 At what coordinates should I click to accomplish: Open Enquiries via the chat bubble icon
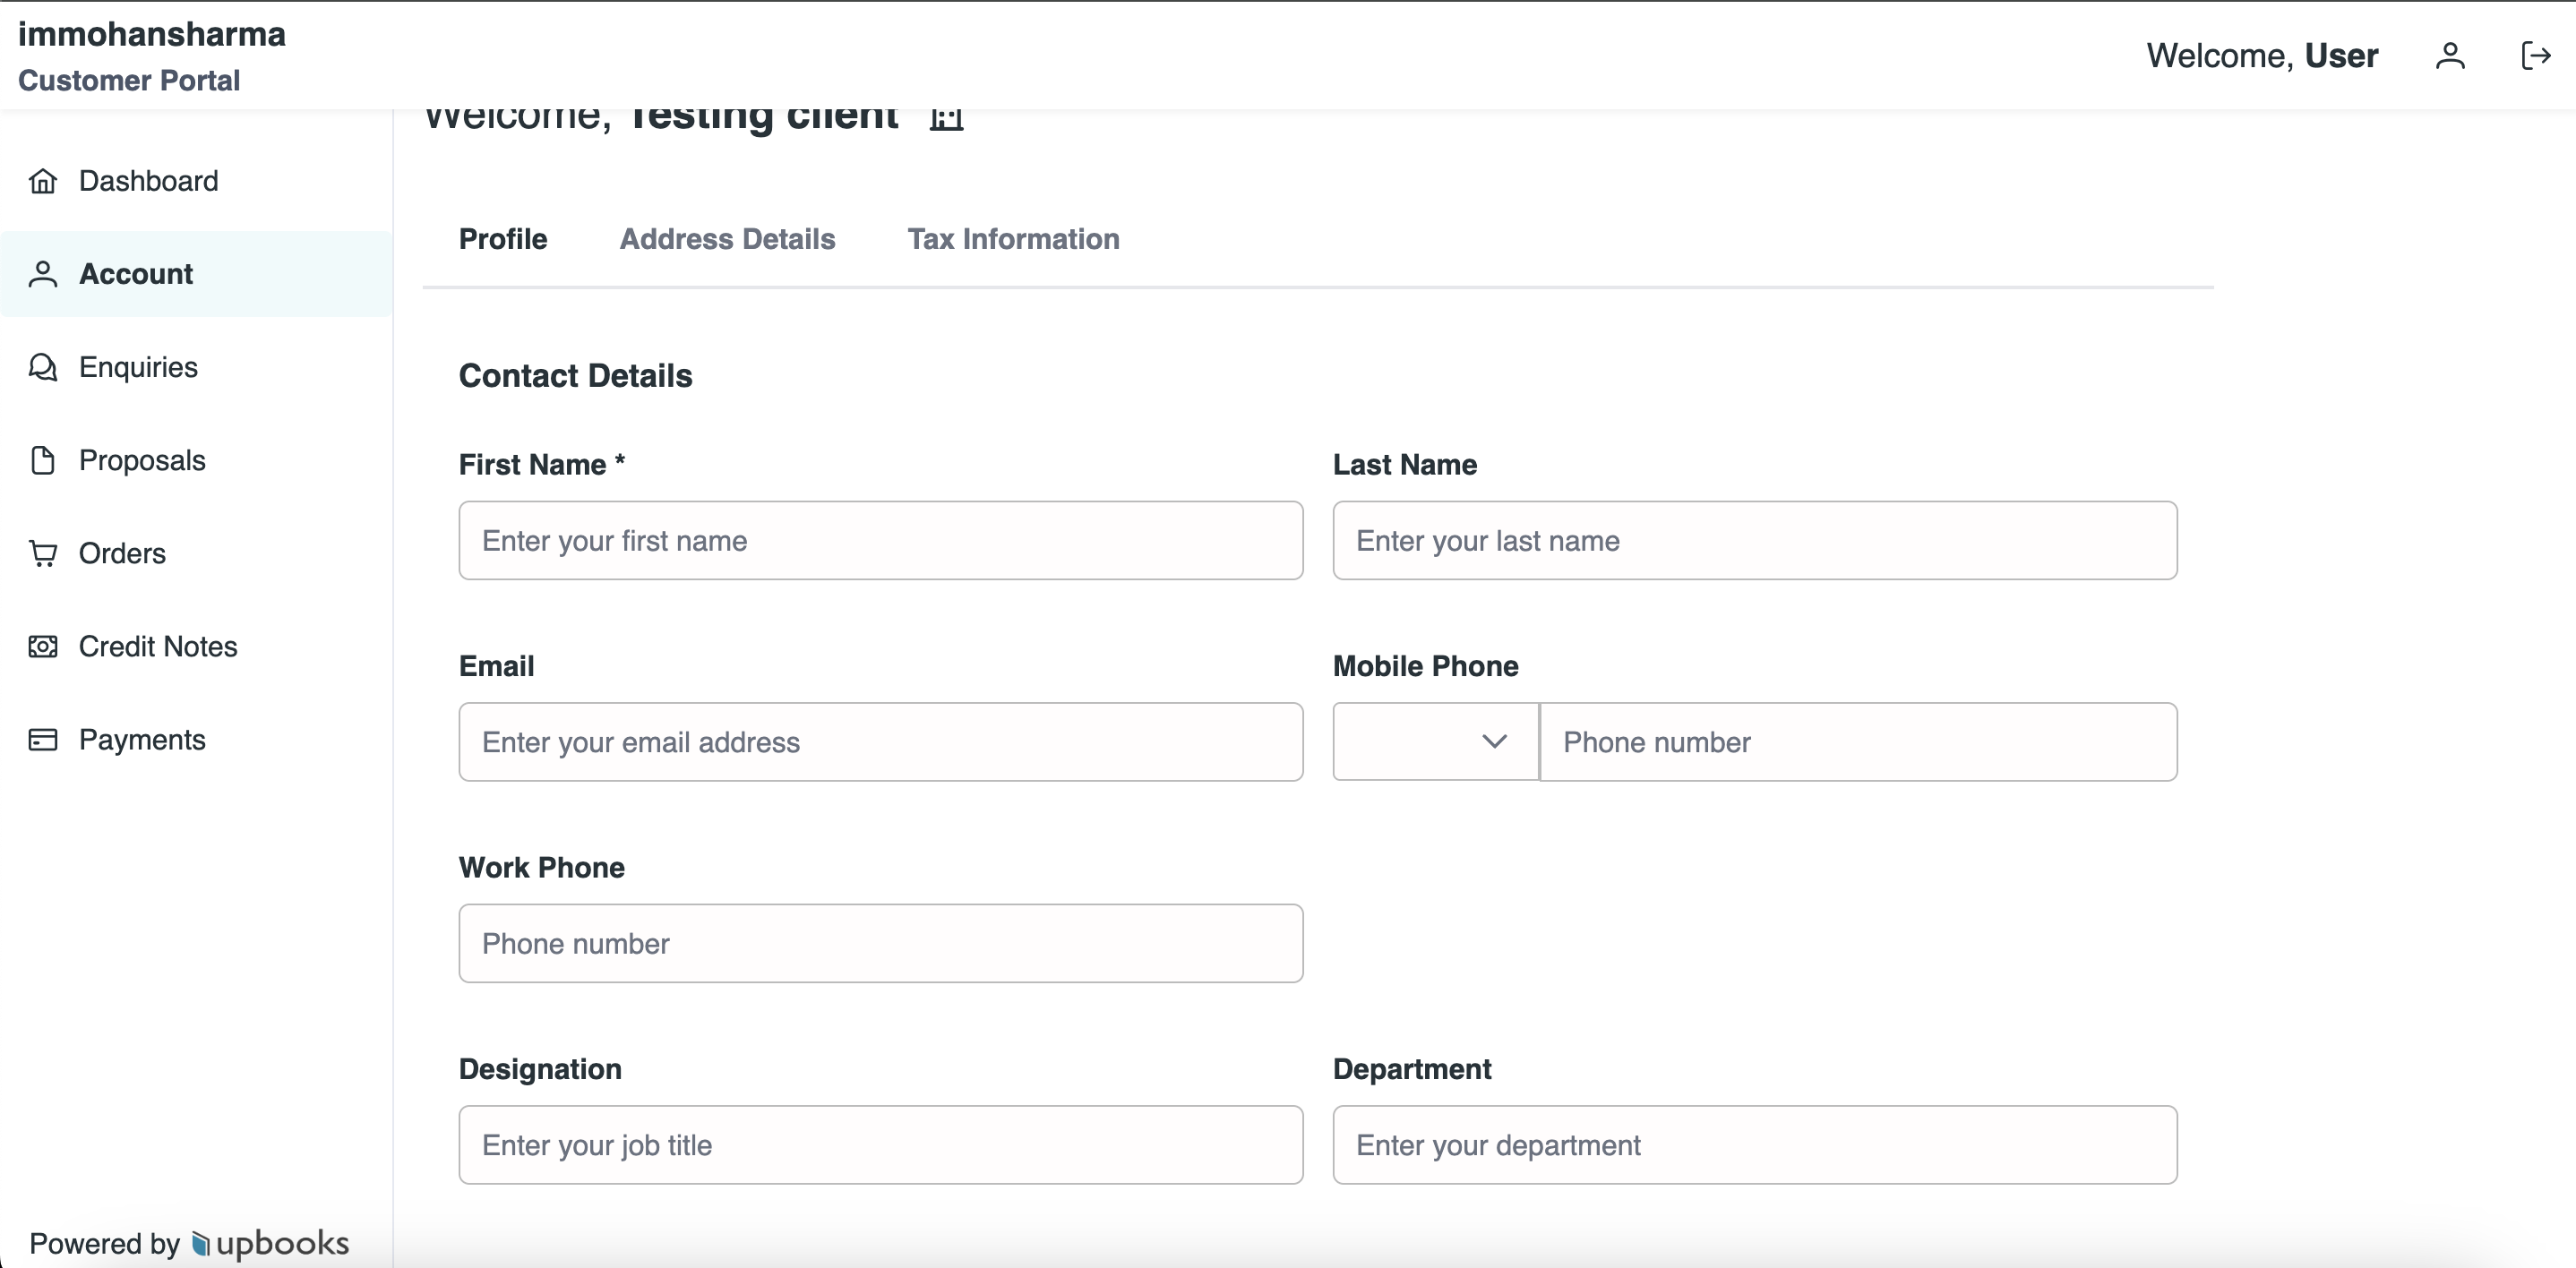[42, 367]
